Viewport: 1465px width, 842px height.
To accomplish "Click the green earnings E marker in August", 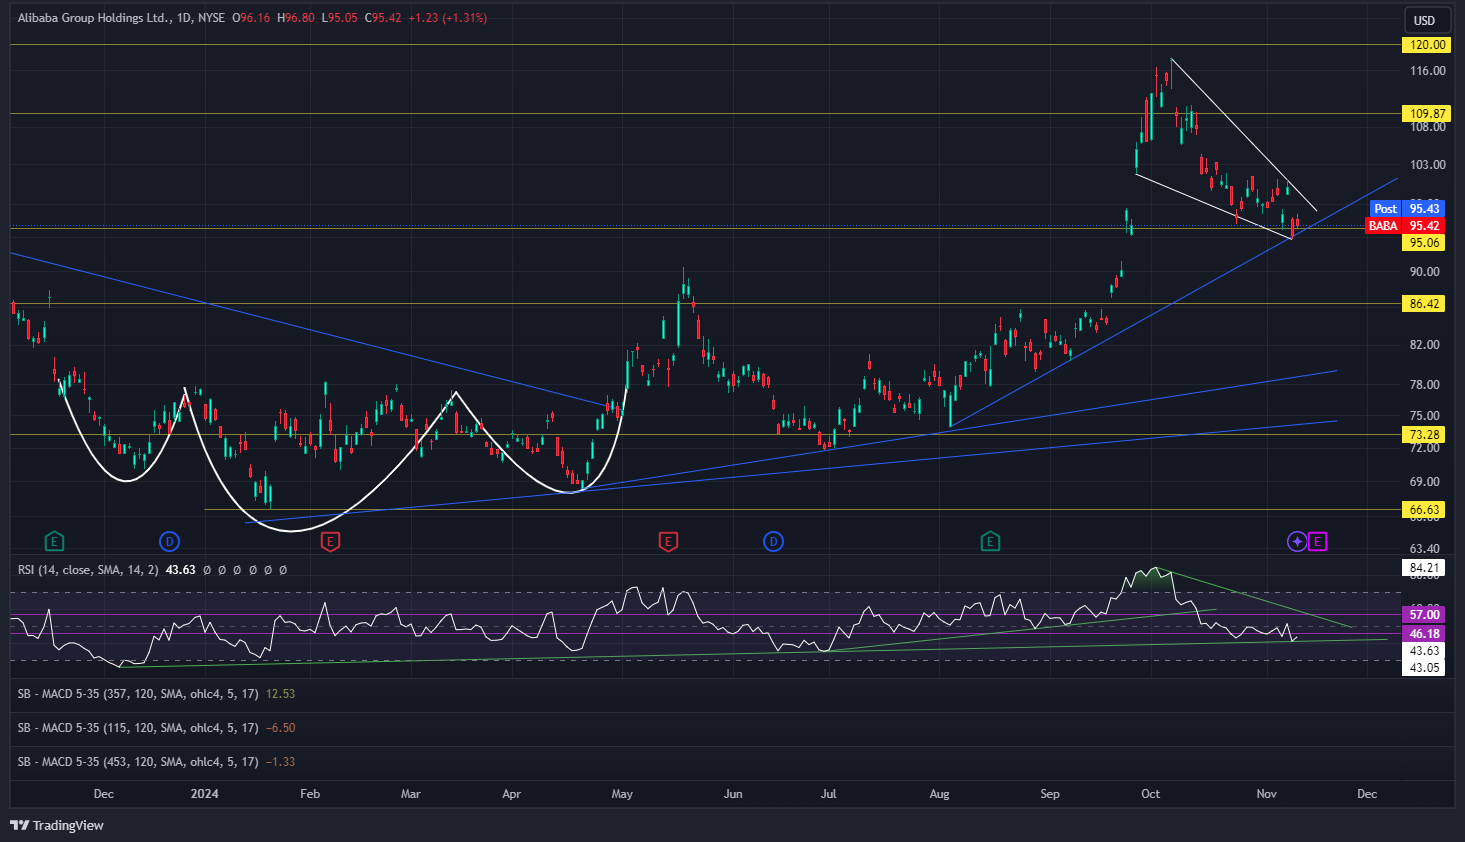I will pos(990,542).
